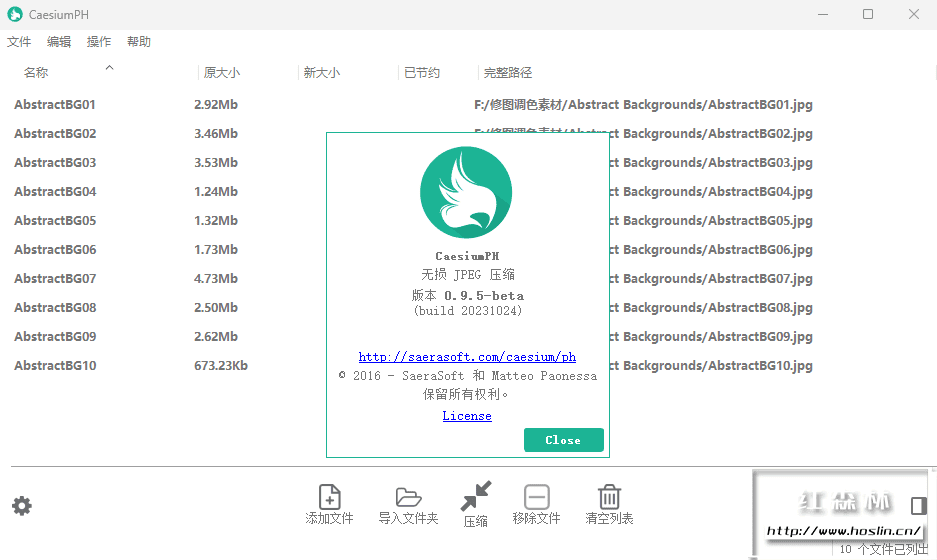
Task: Click the 清空列表 trash icon
Action: 609,496
